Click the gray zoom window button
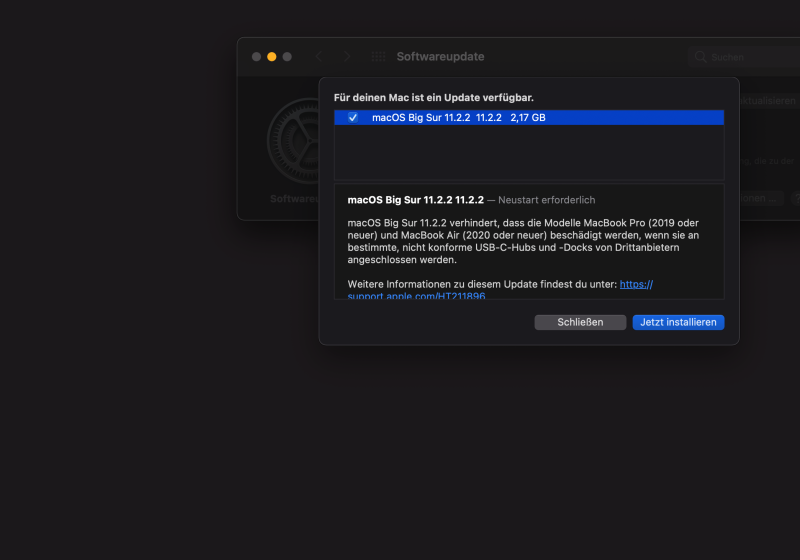This screenshot has height=560, width=800. click(287, 57)
